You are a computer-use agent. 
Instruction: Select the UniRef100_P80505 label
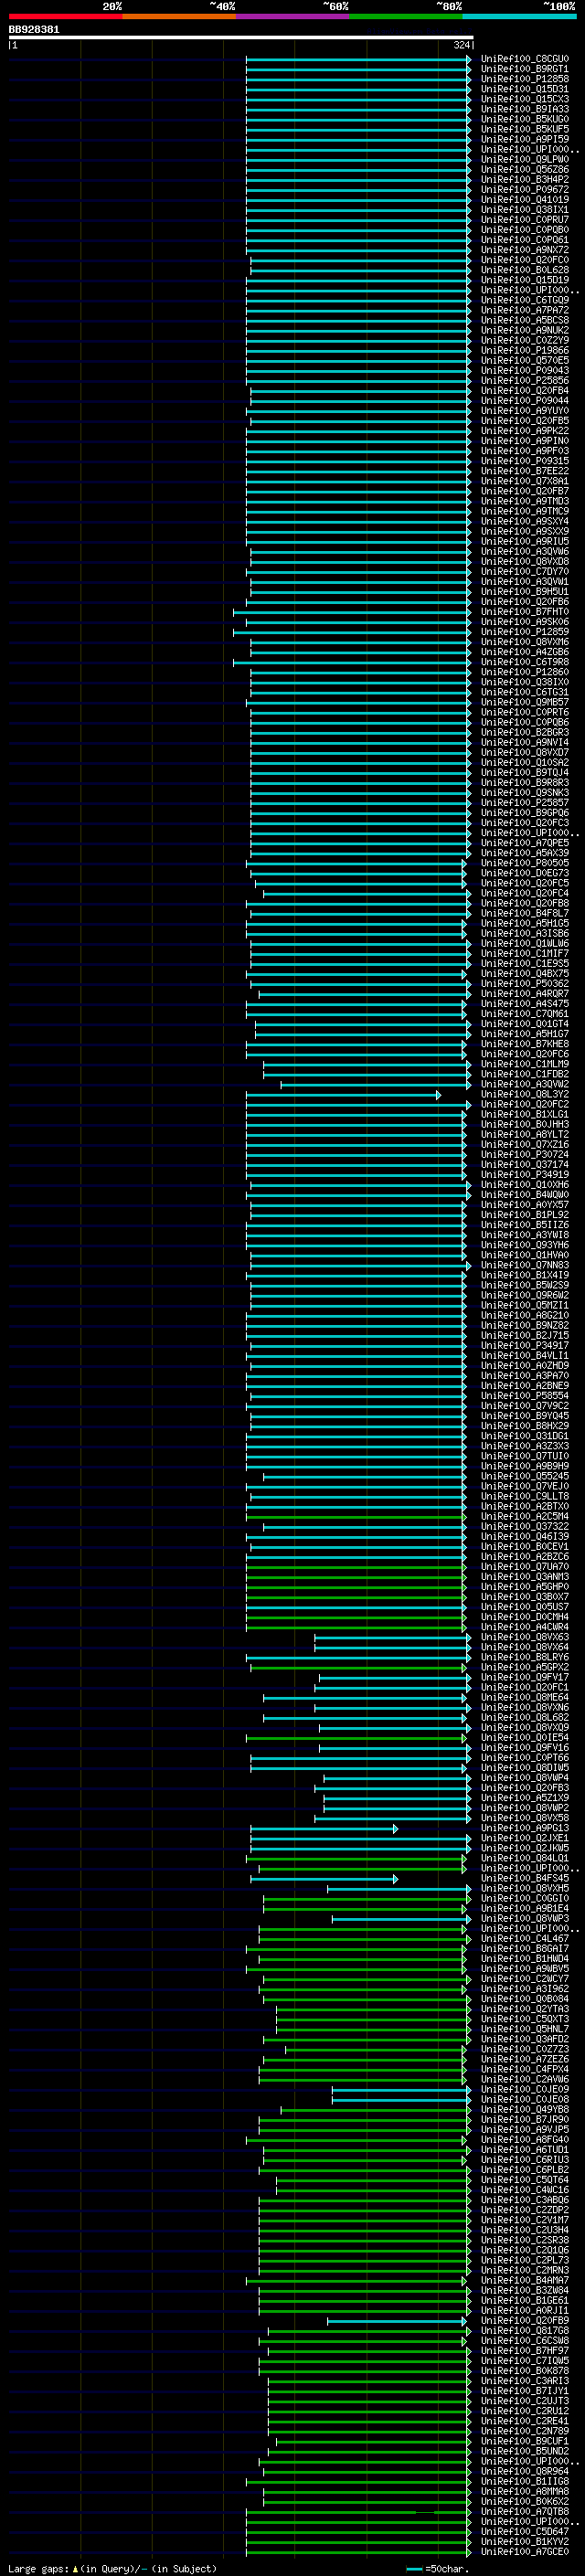[524, 863]
